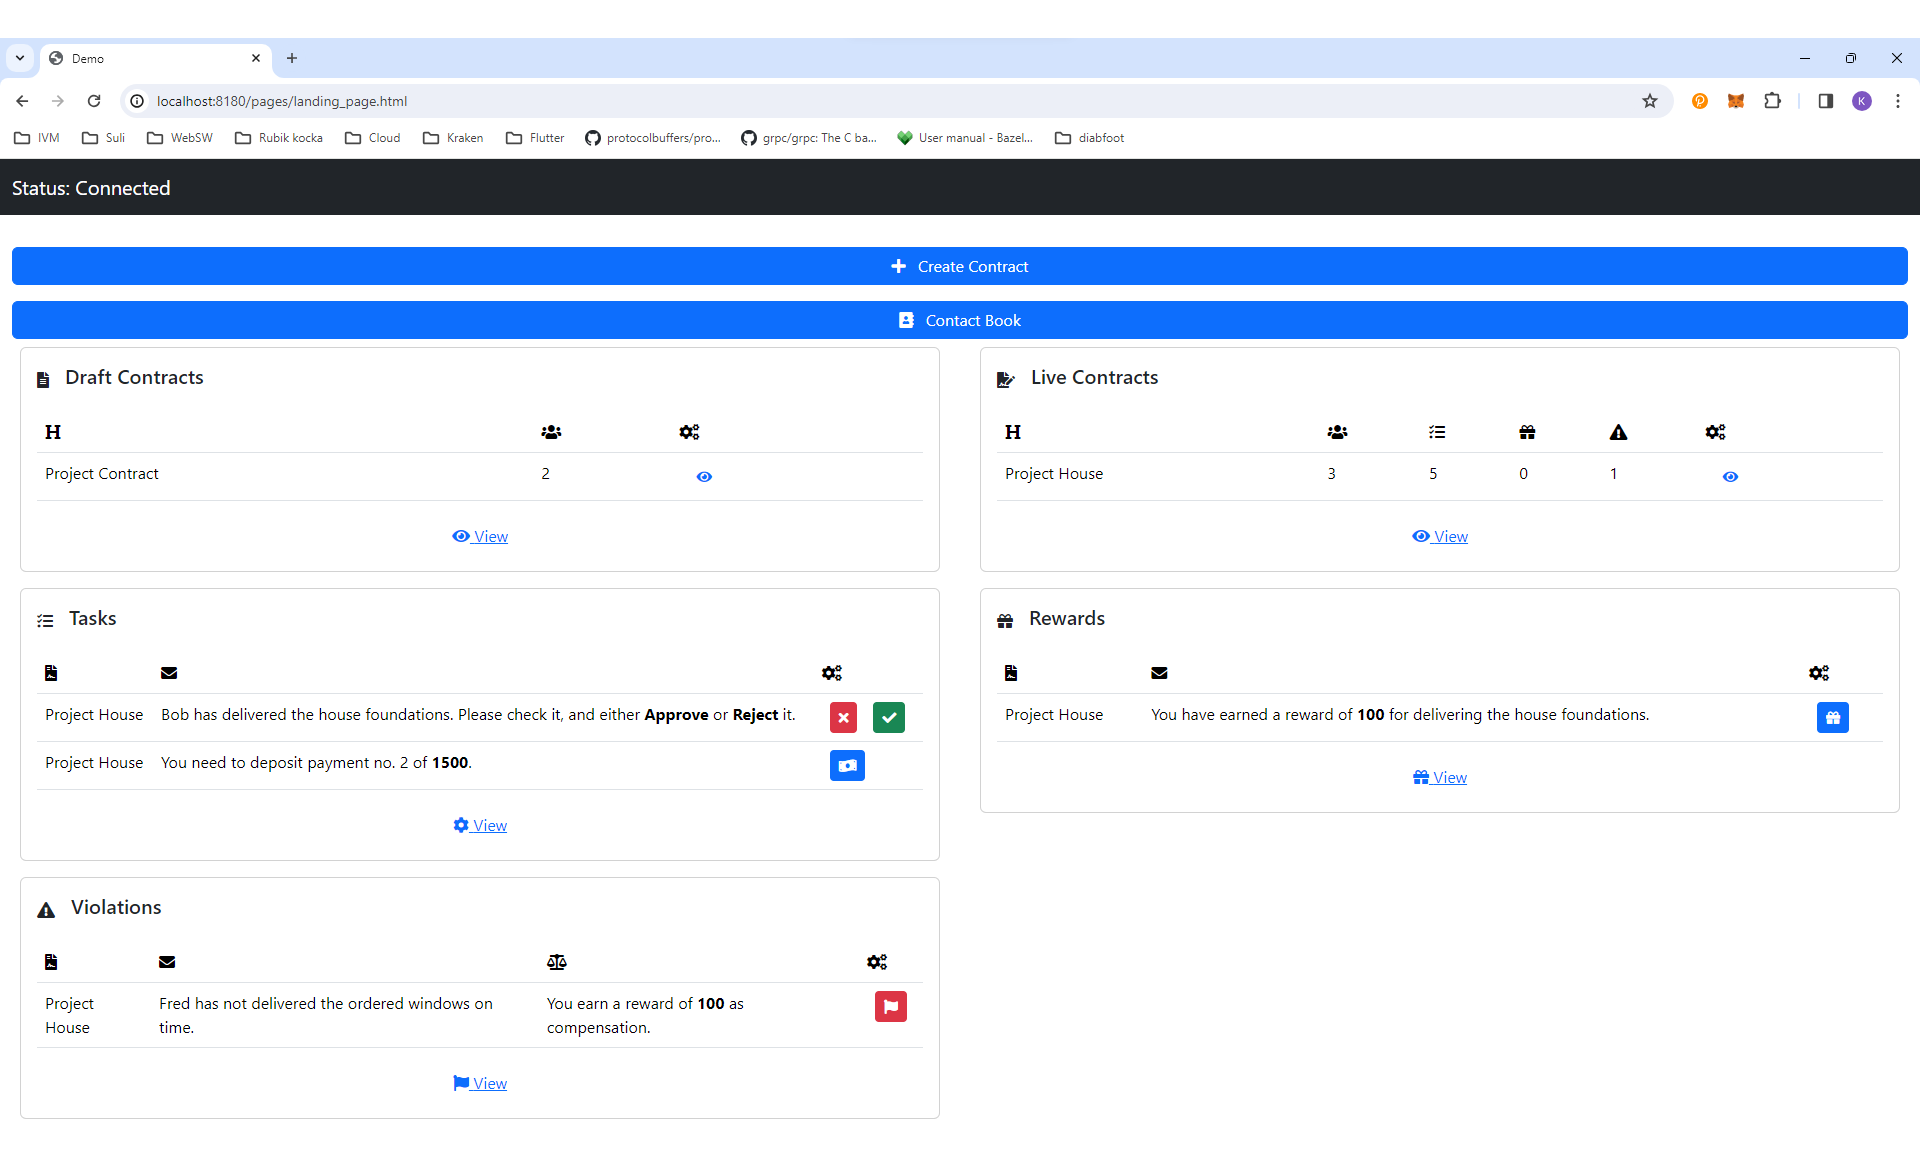Select the Demo browser tab
The height and width of the screenshot is (1153, 1920).
click(x=150, y=58)
